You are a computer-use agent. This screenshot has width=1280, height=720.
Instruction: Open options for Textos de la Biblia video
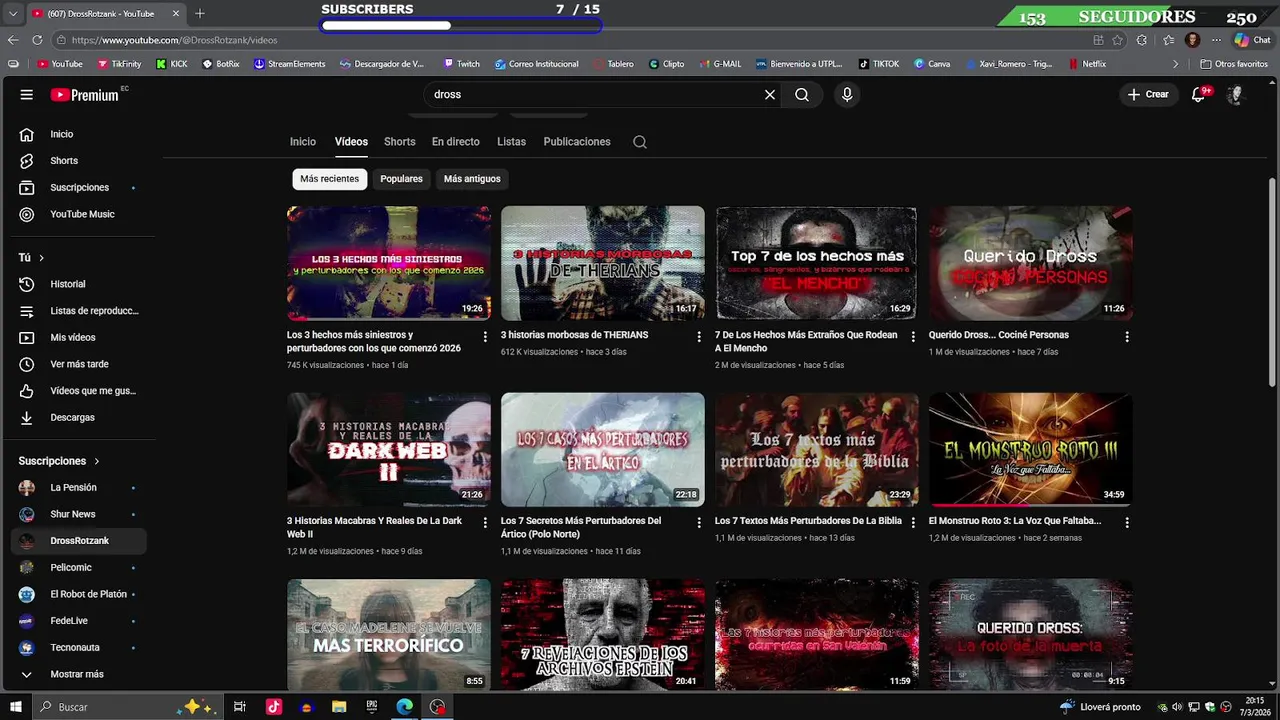(913, 523)
